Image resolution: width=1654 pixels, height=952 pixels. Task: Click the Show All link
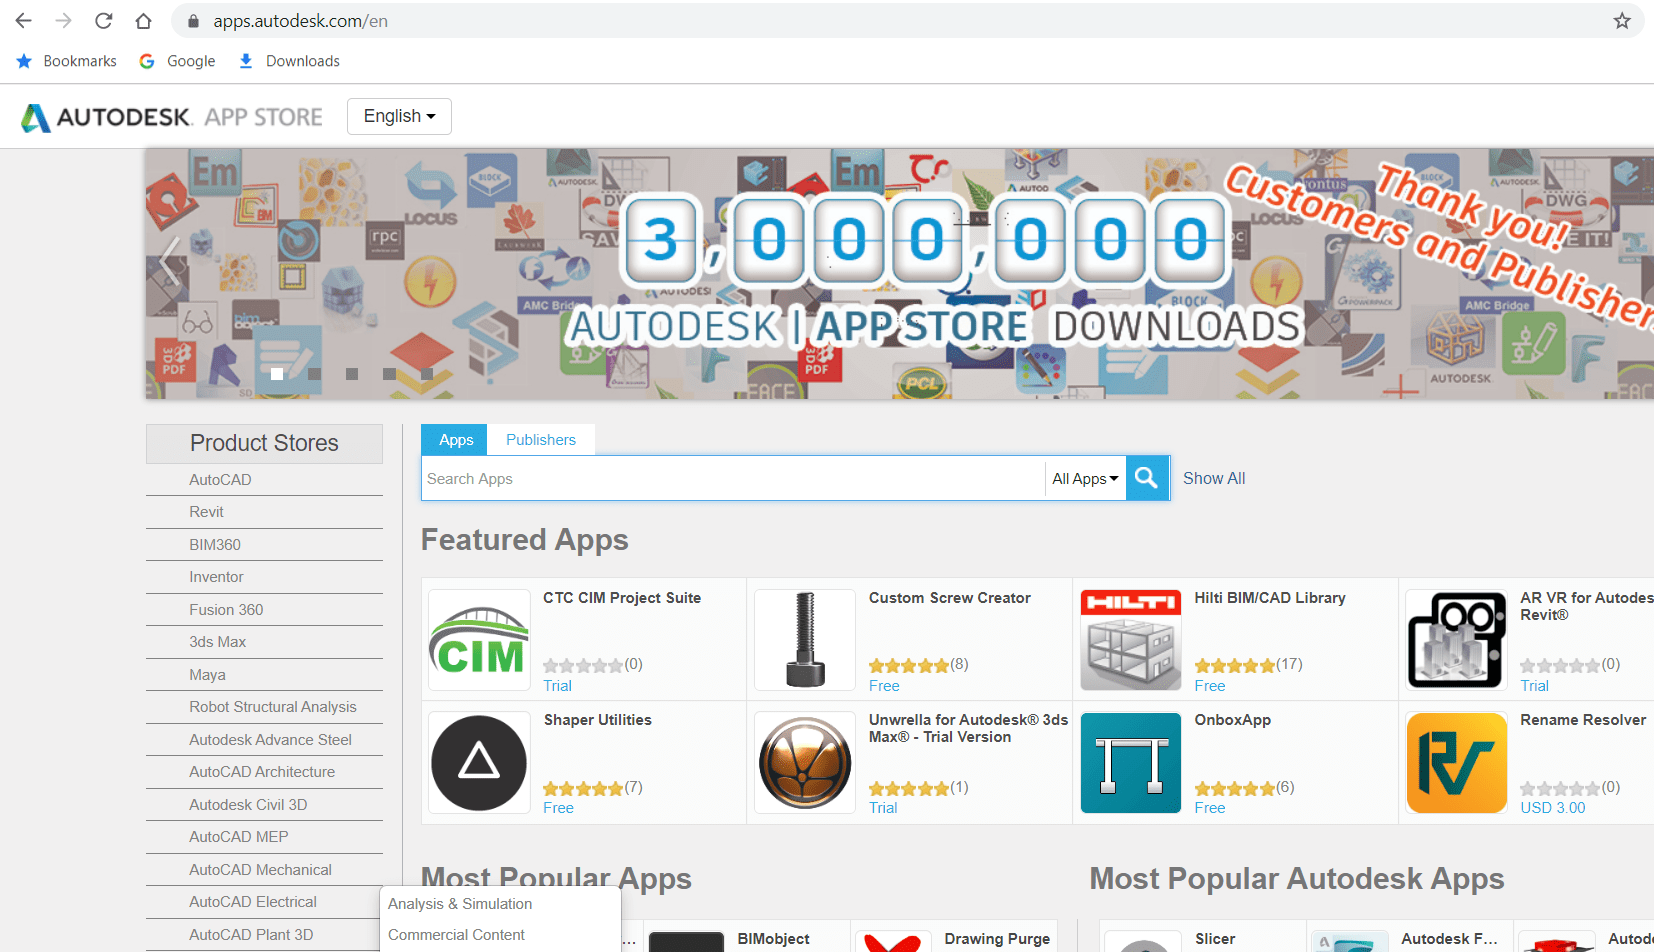[1214, 478]
